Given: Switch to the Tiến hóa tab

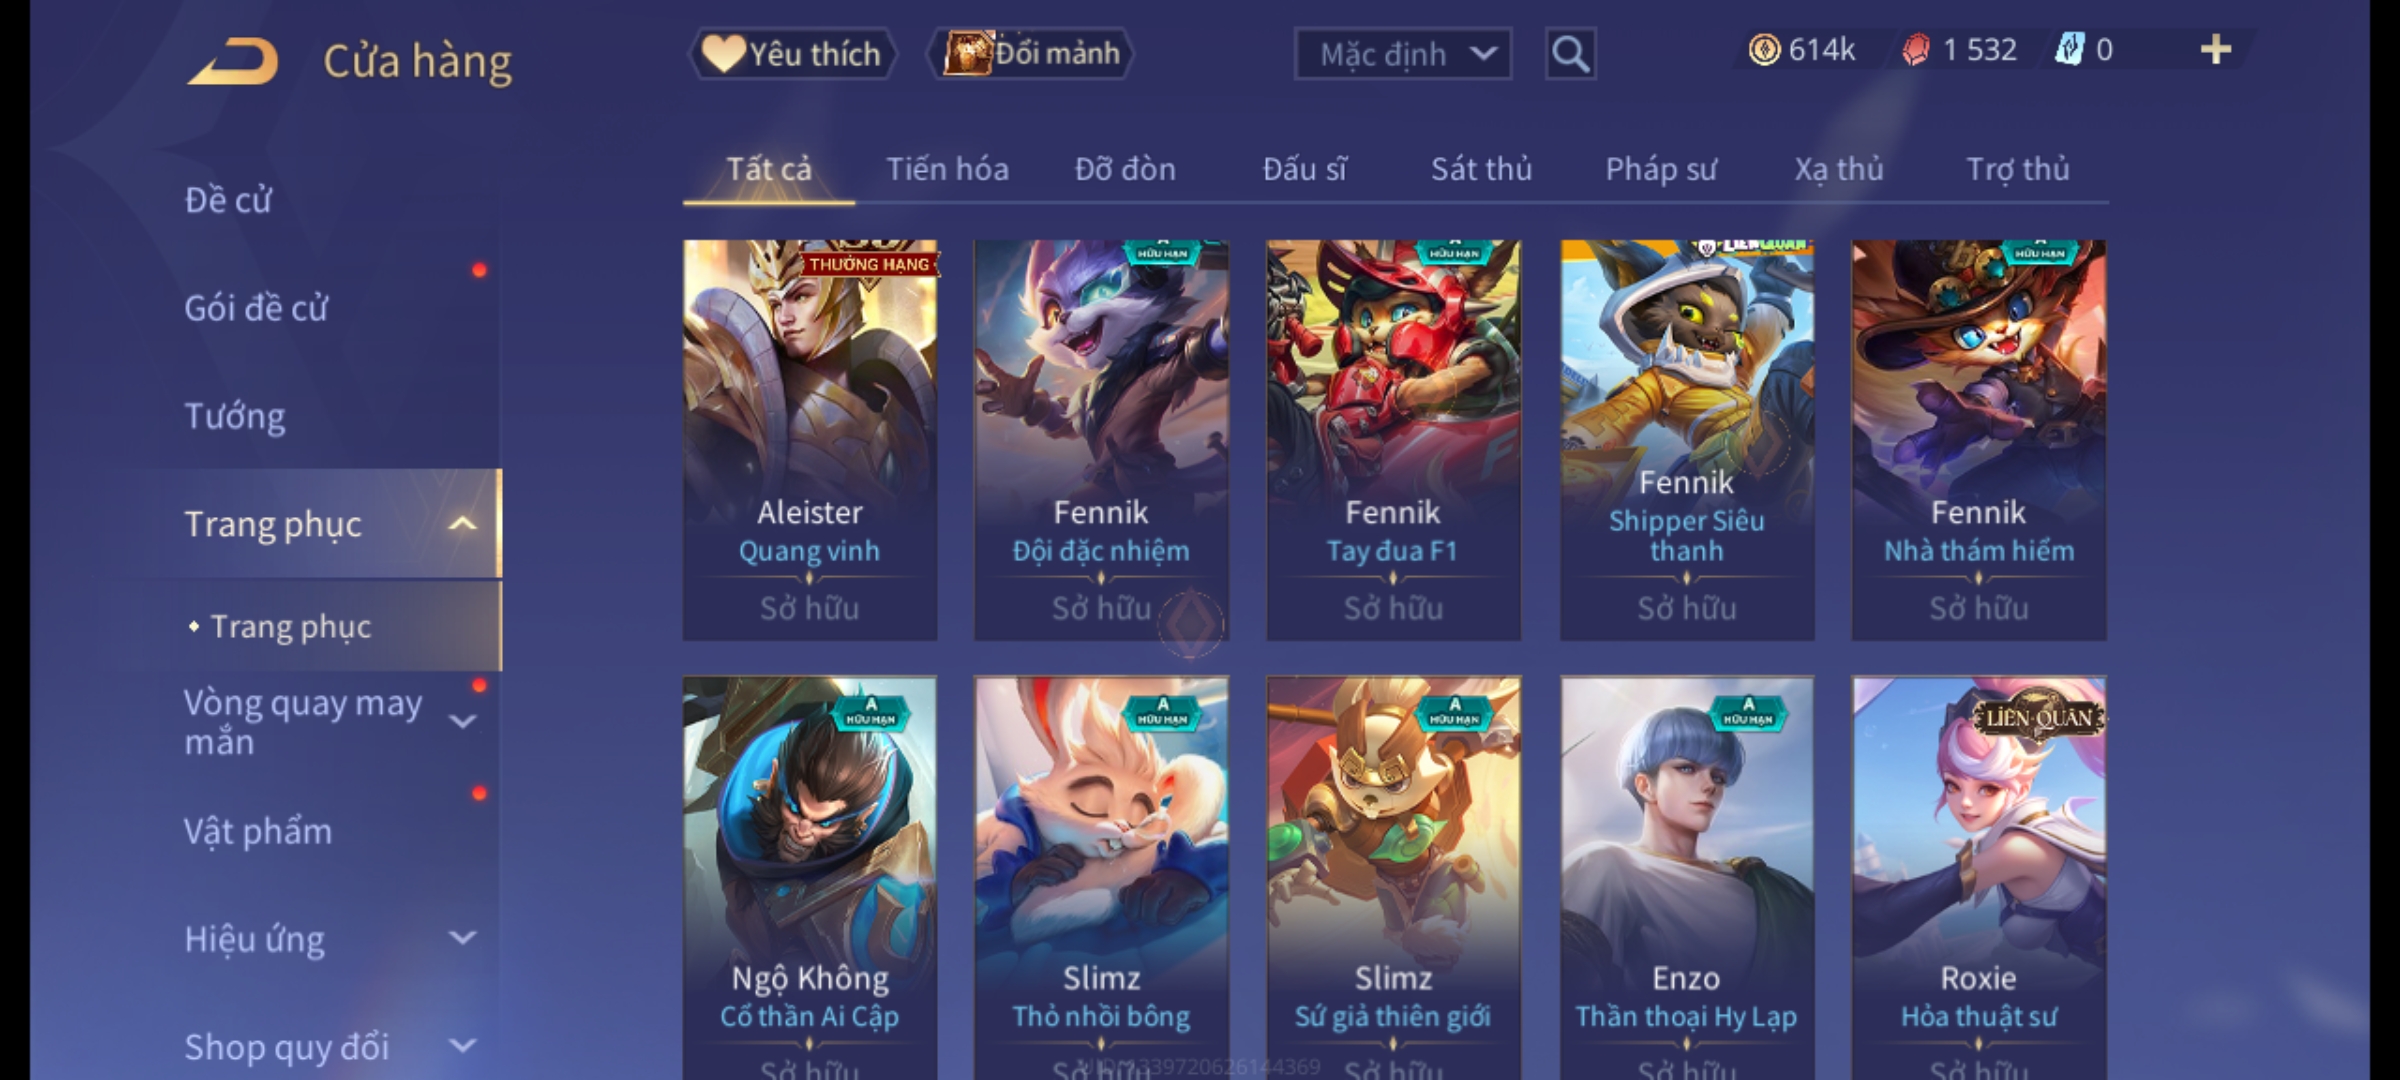Looking at the screenshot, I should pos(947,169).
